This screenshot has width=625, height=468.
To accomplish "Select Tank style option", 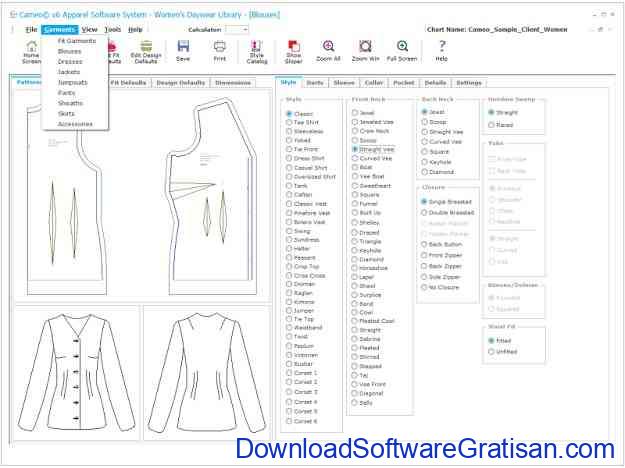I will coord(297,186).
